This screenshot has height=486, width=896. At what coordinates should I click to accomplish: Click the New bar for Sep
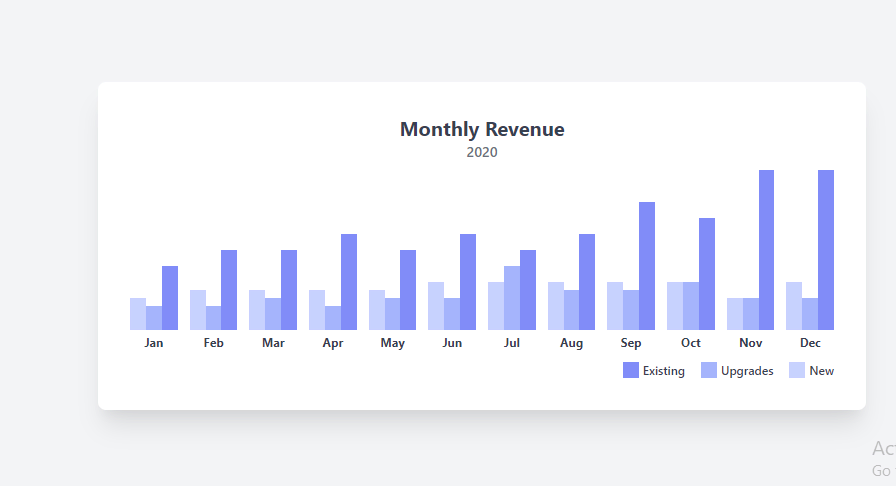[615, 306]
